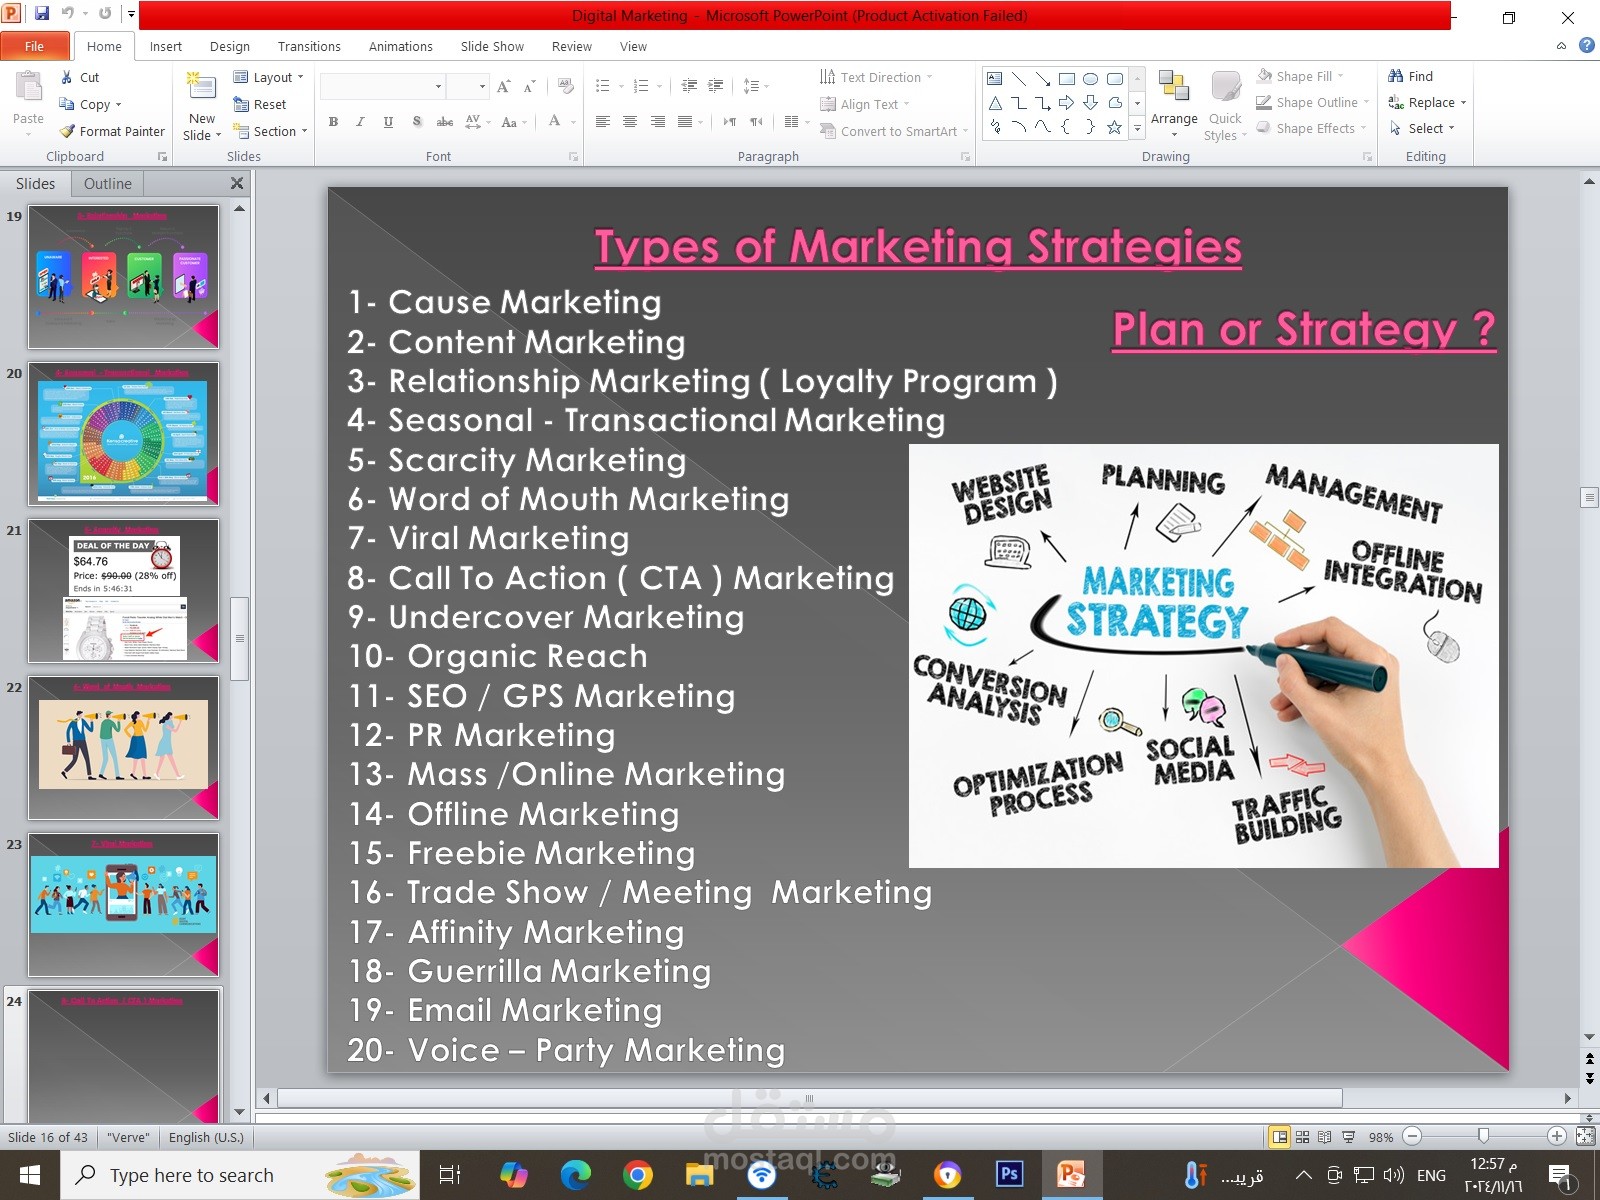The height and width of the screenshot is (1200, 1600).
Task: Switch to Normal view in status bar
Action: (x=1279, y=1137)
